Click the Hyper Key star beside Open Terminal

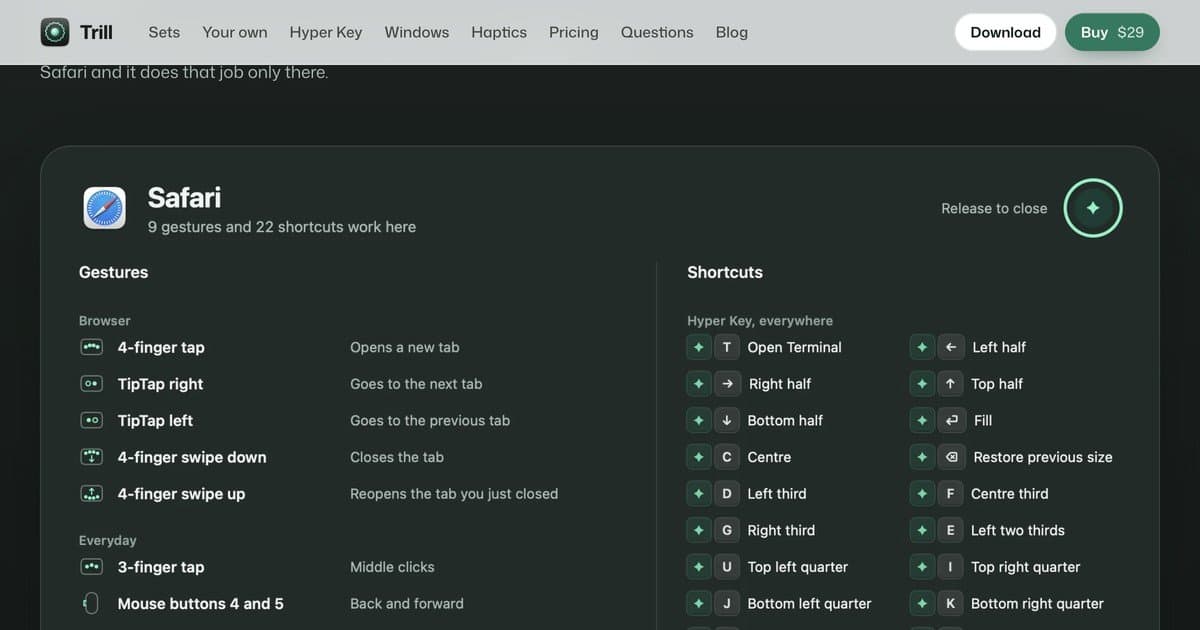pyautogui.click(x=699, y=347)
